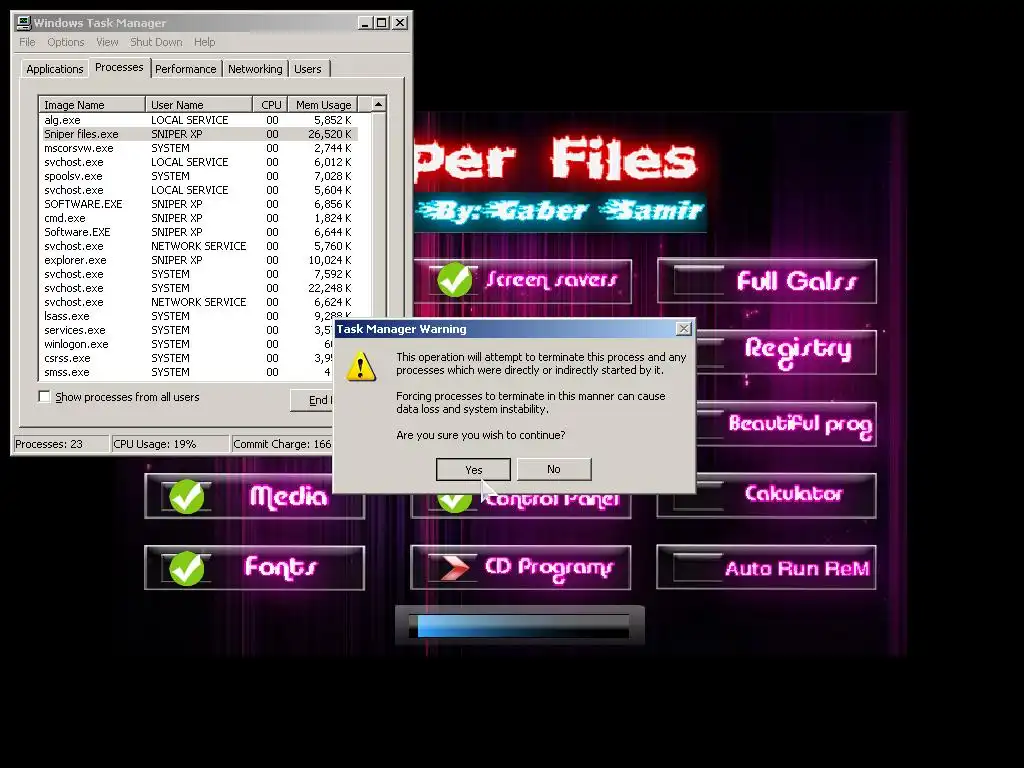This screenshot has height=768, width=1024.
Task: Switch to the Processes tab
Action: click(x=119, y=67)
